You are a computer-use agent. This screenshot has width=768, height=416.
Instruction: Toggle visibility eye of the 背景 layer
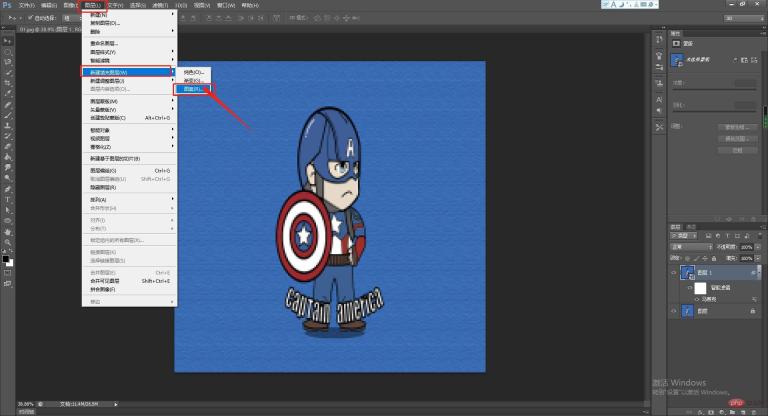click(x=672, y=312)
